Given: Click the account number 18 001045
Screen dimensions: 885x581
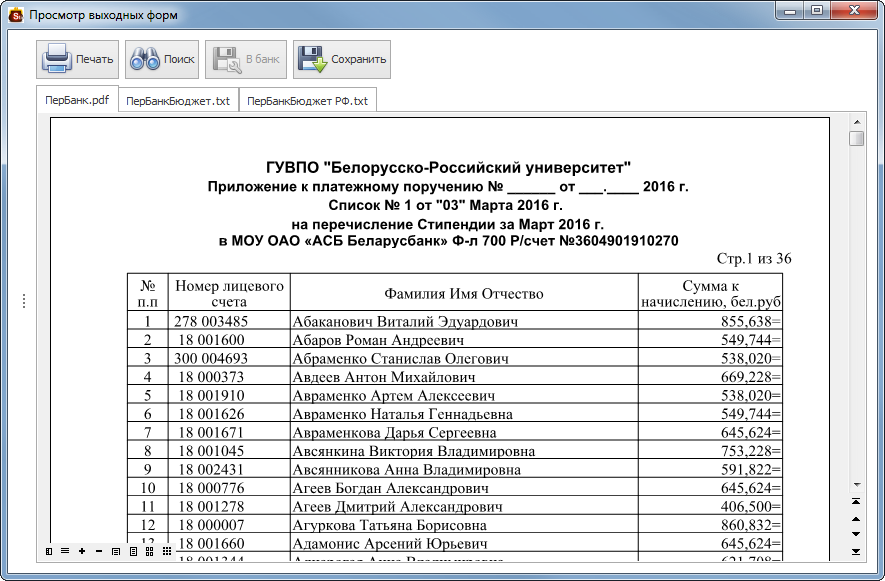Looking at the screenshot, I should coord(211,451).
